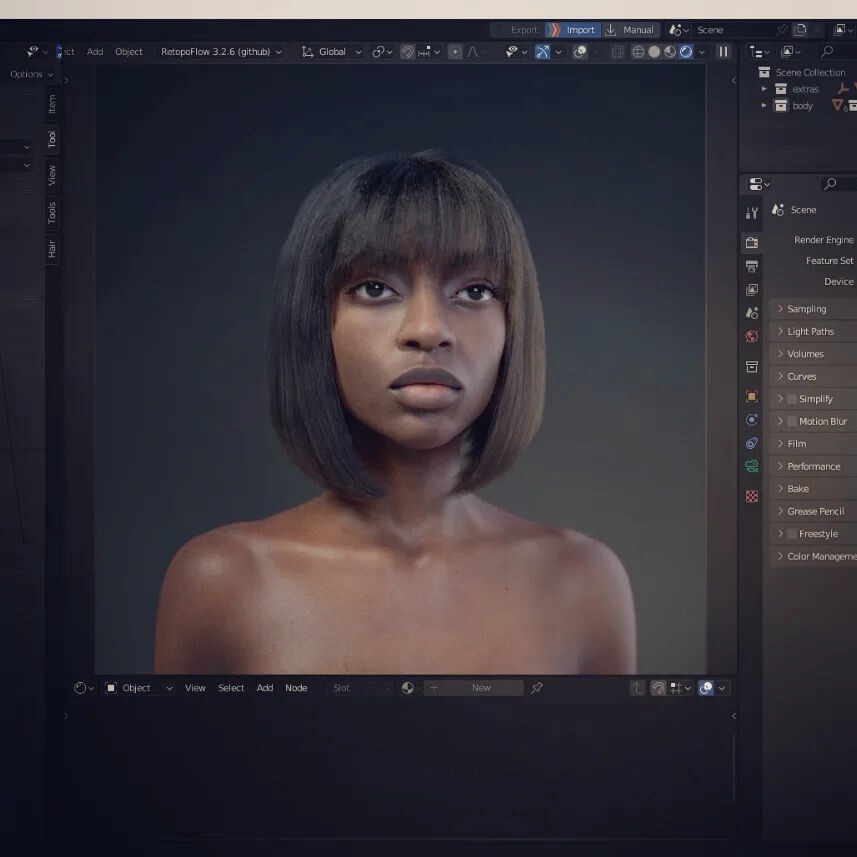Click the material sphere icon beside Slot
Screen dimensions: 857x857
(x=407, y=688)
